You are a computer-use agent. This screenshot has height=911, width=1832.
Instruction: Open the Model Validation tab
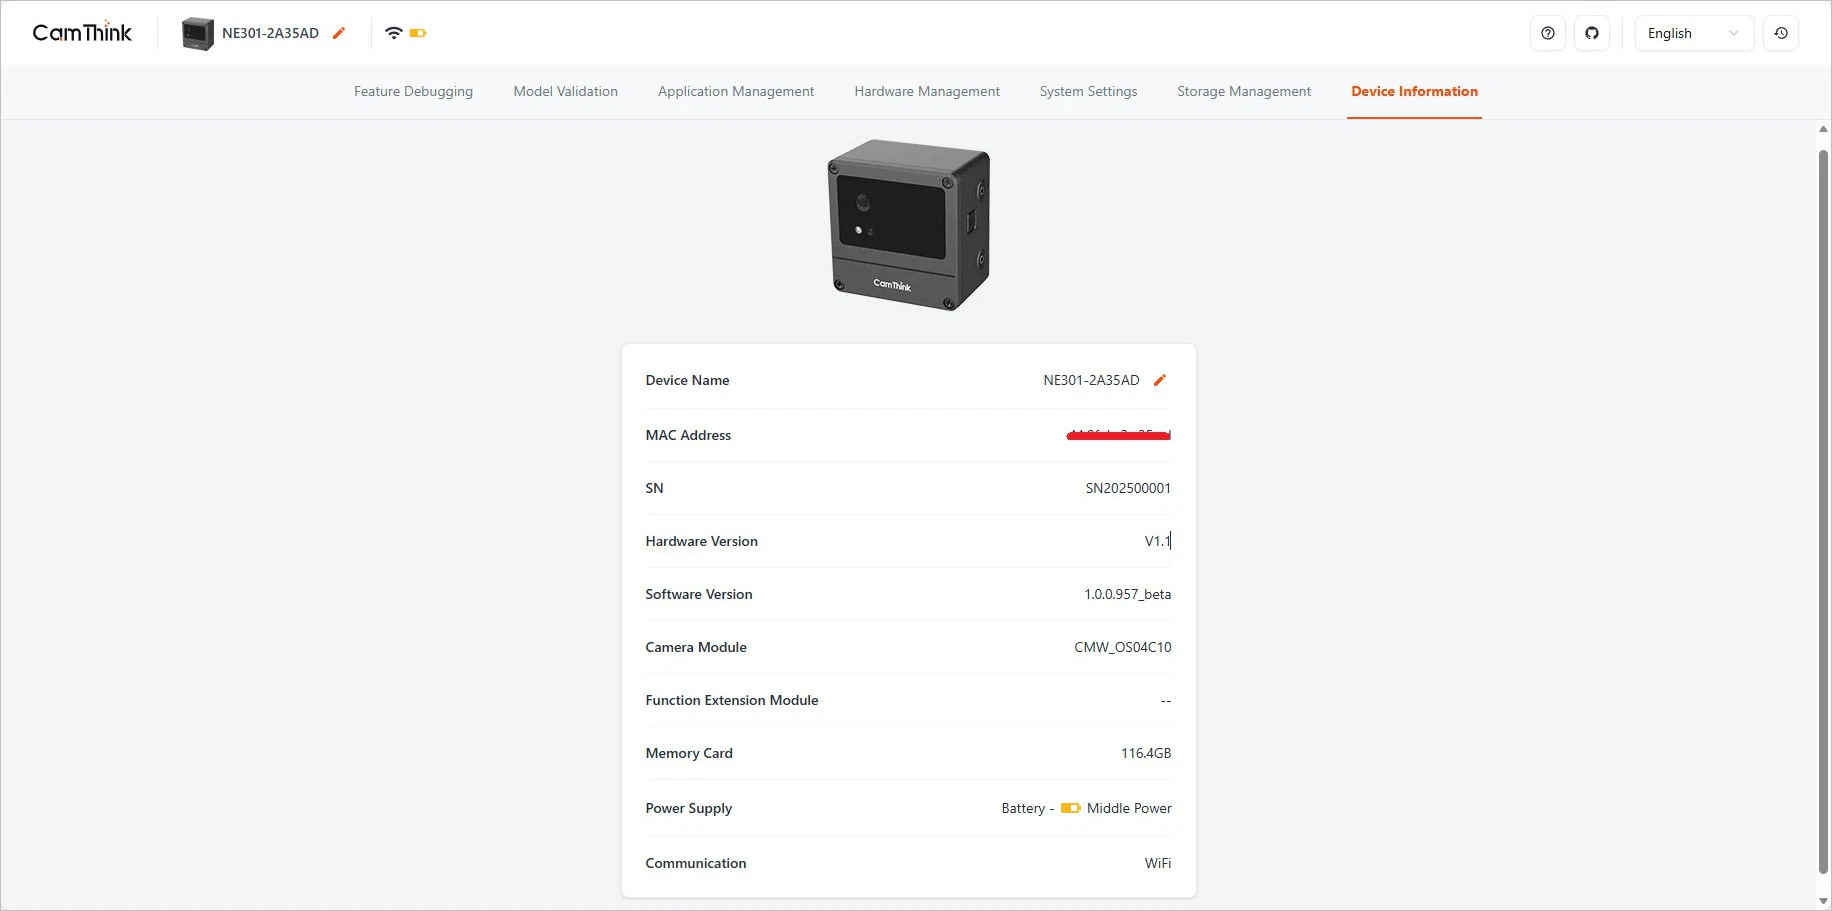[565, 91]
